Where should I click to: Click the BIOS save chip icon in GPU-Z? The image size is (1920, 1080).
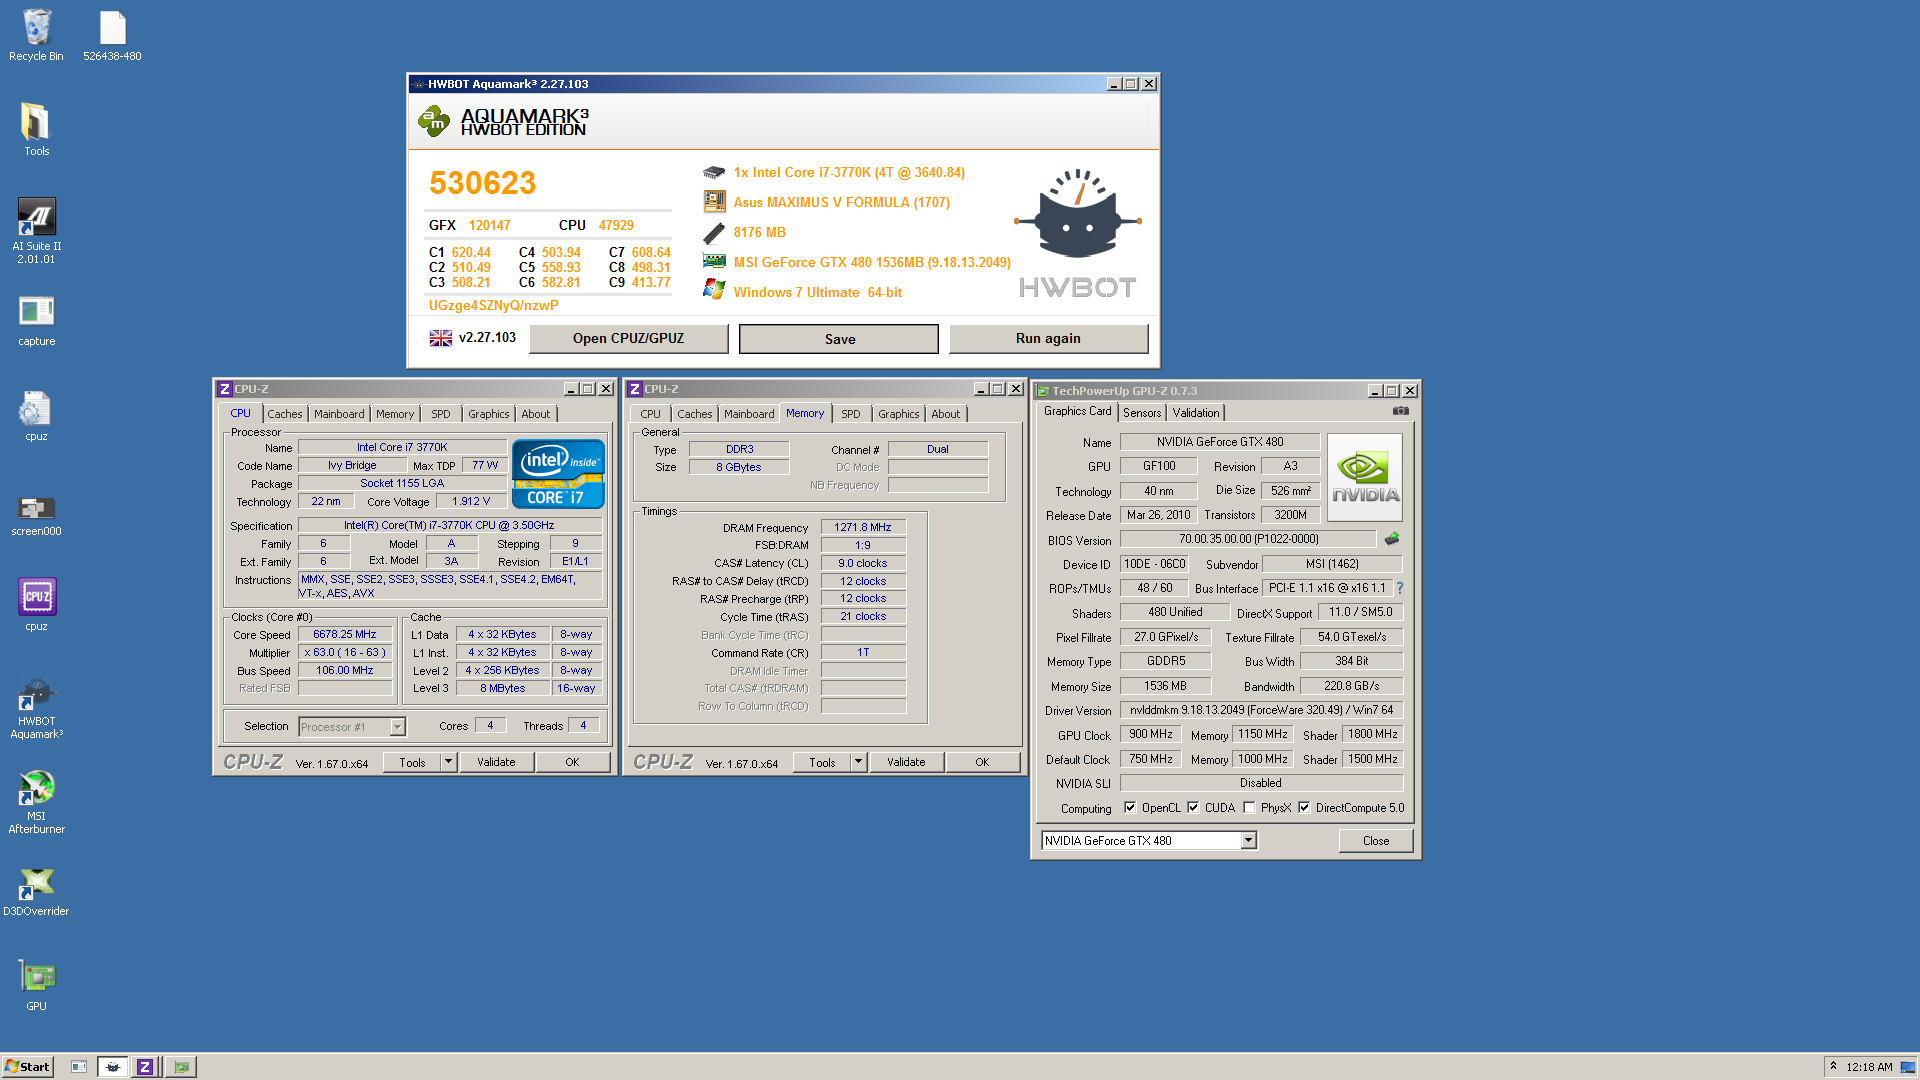[x=1391, y=539]
